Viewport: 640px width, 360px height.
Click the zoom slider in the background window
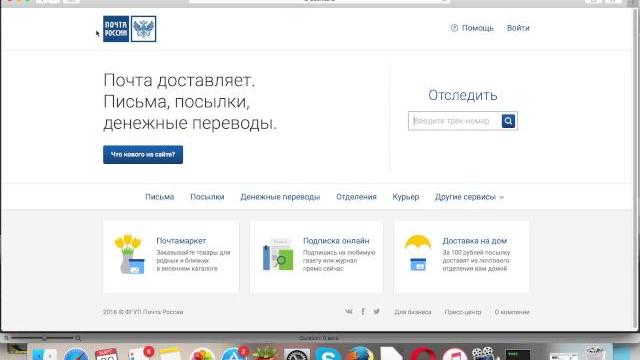[43, 338]
